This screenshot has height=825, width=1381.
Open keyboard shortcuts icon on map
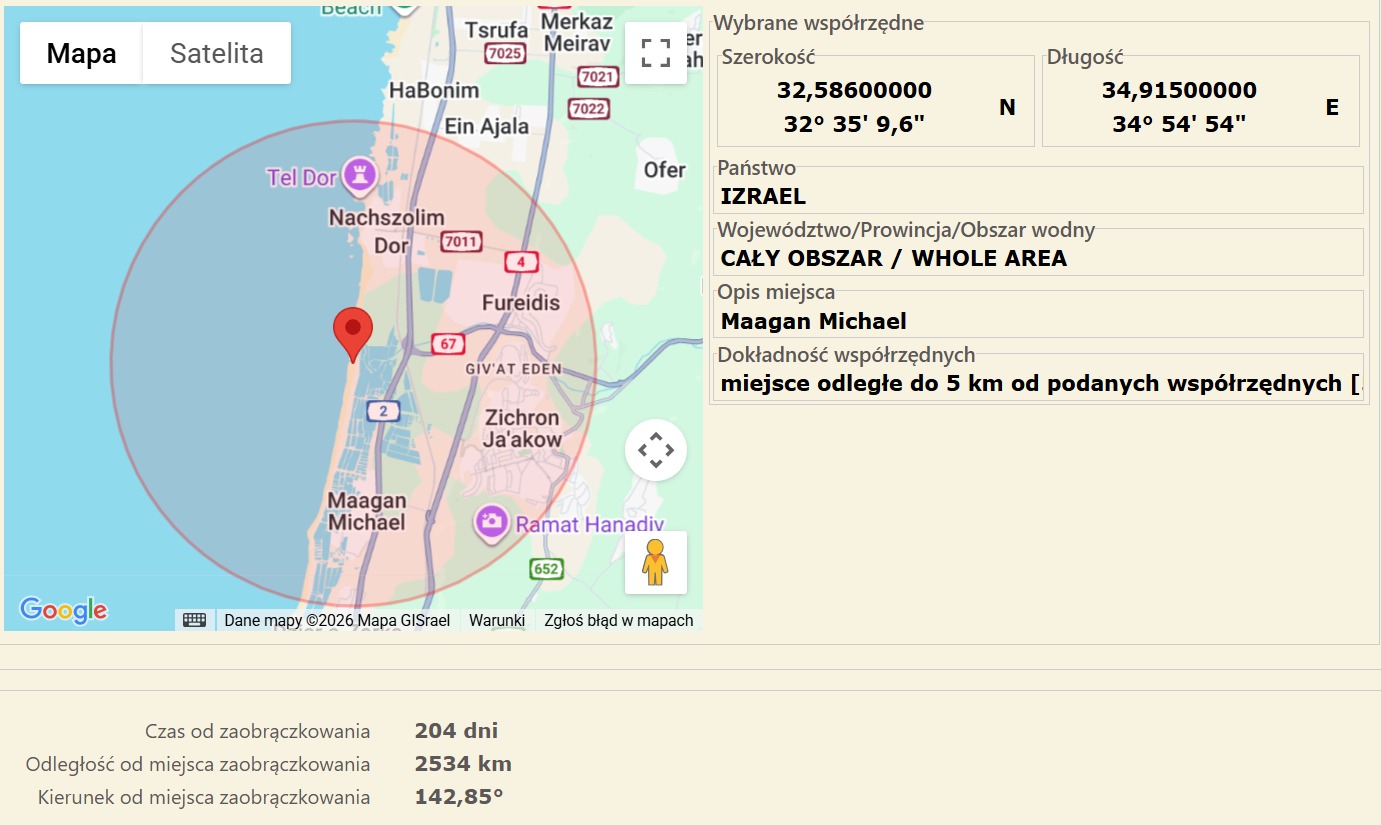click(x=195, y=620)
